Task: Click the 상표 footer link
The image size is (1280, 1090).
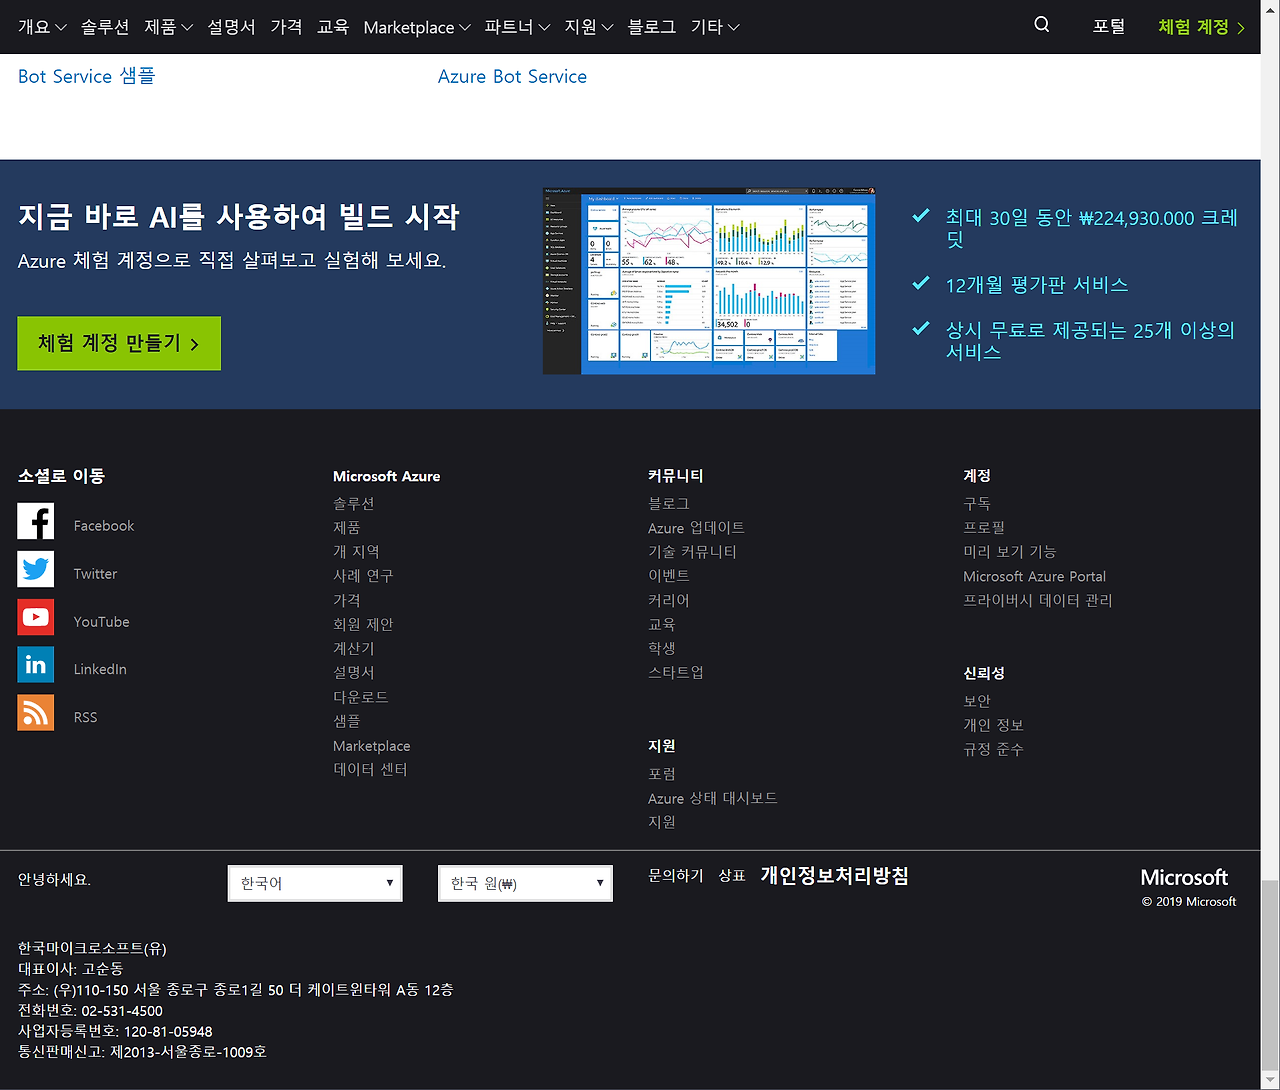Action: [732, 875]
